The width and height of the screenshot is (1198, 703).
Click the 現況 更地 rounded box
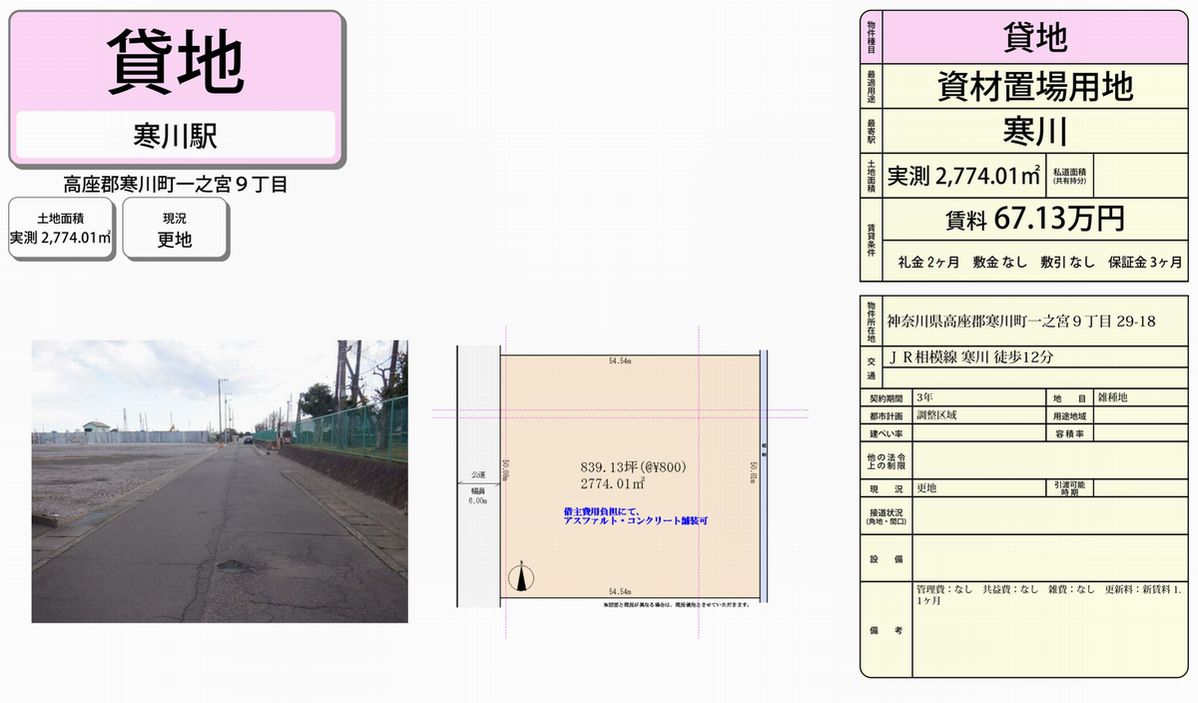pyautogui.click(x=175, y=228)
